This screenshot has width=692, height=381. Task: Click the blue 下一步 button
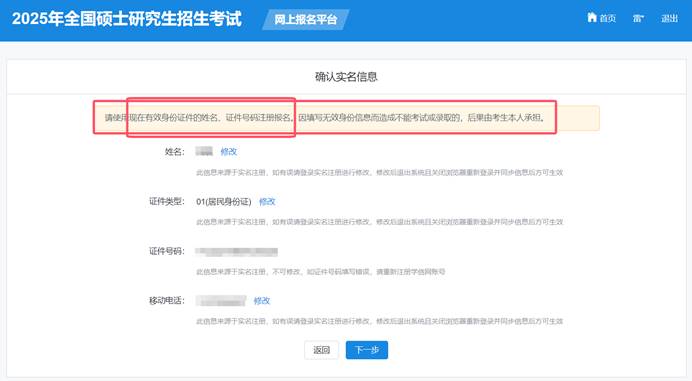click(x=367, y=350)
